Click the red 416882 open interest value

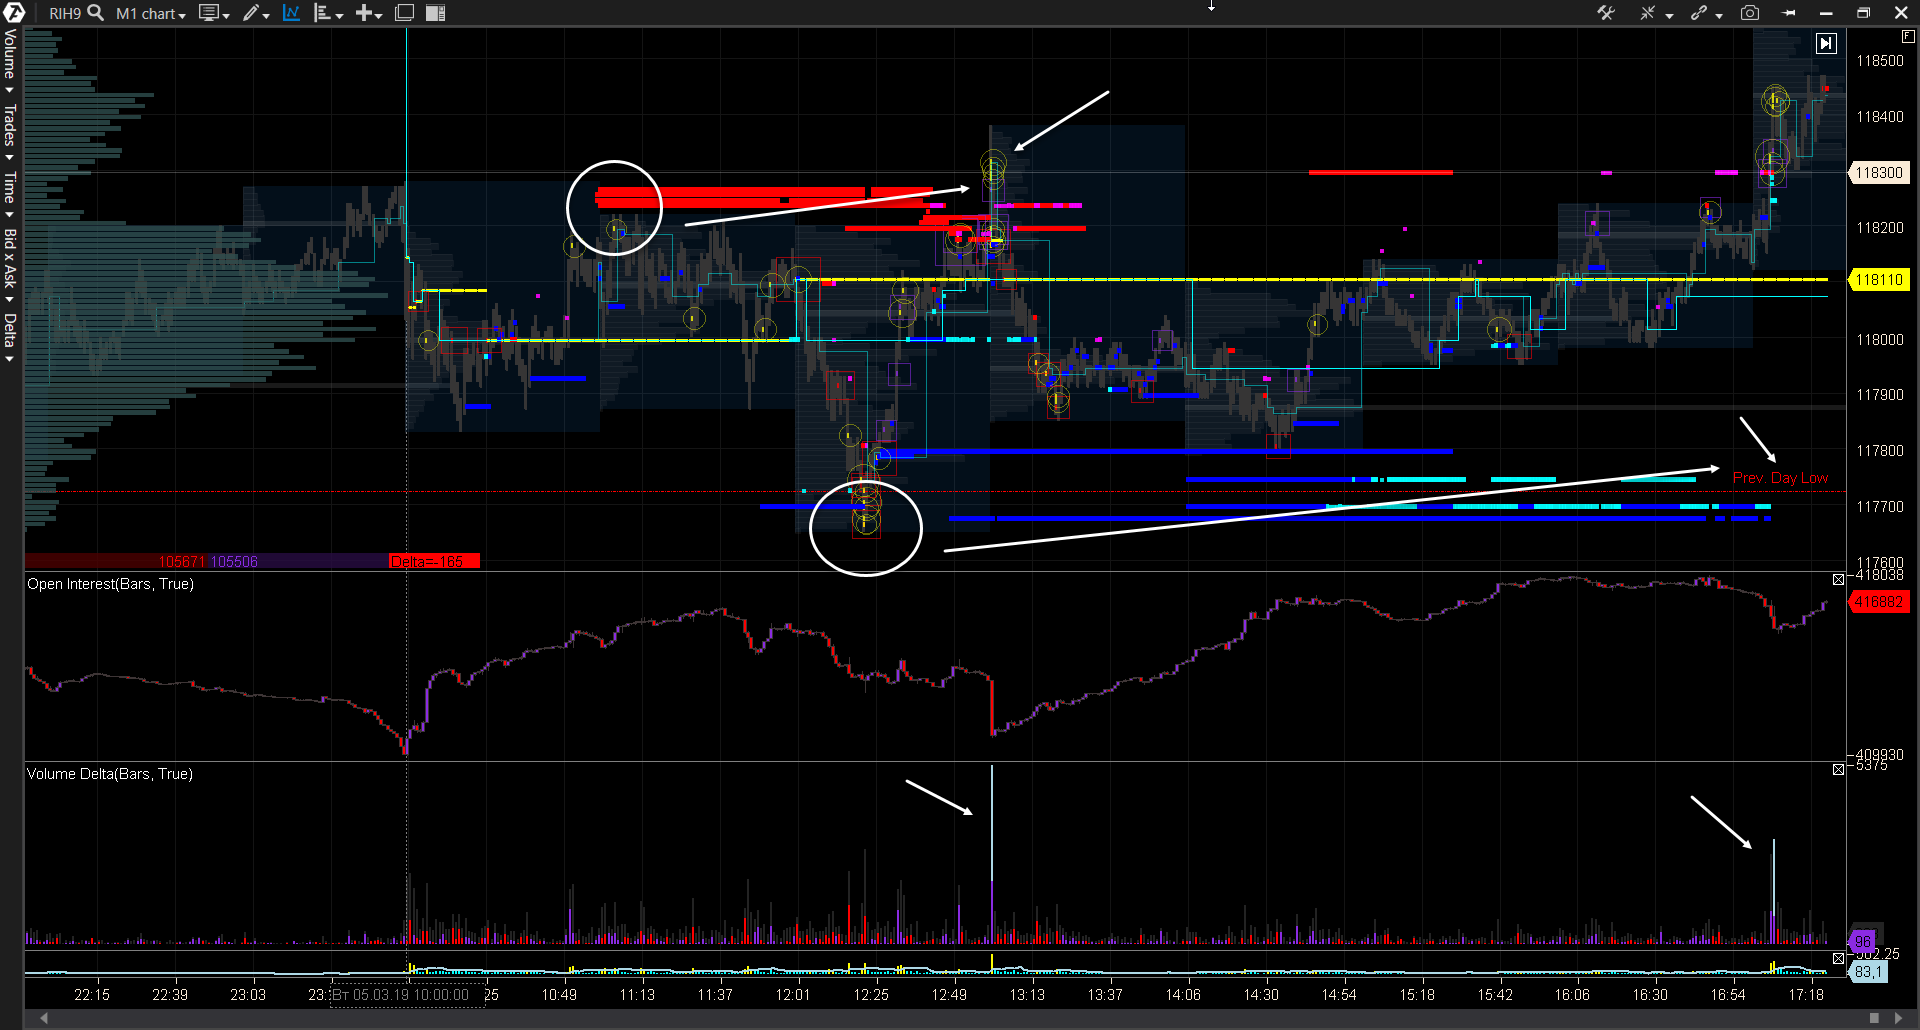point(1879,602)
